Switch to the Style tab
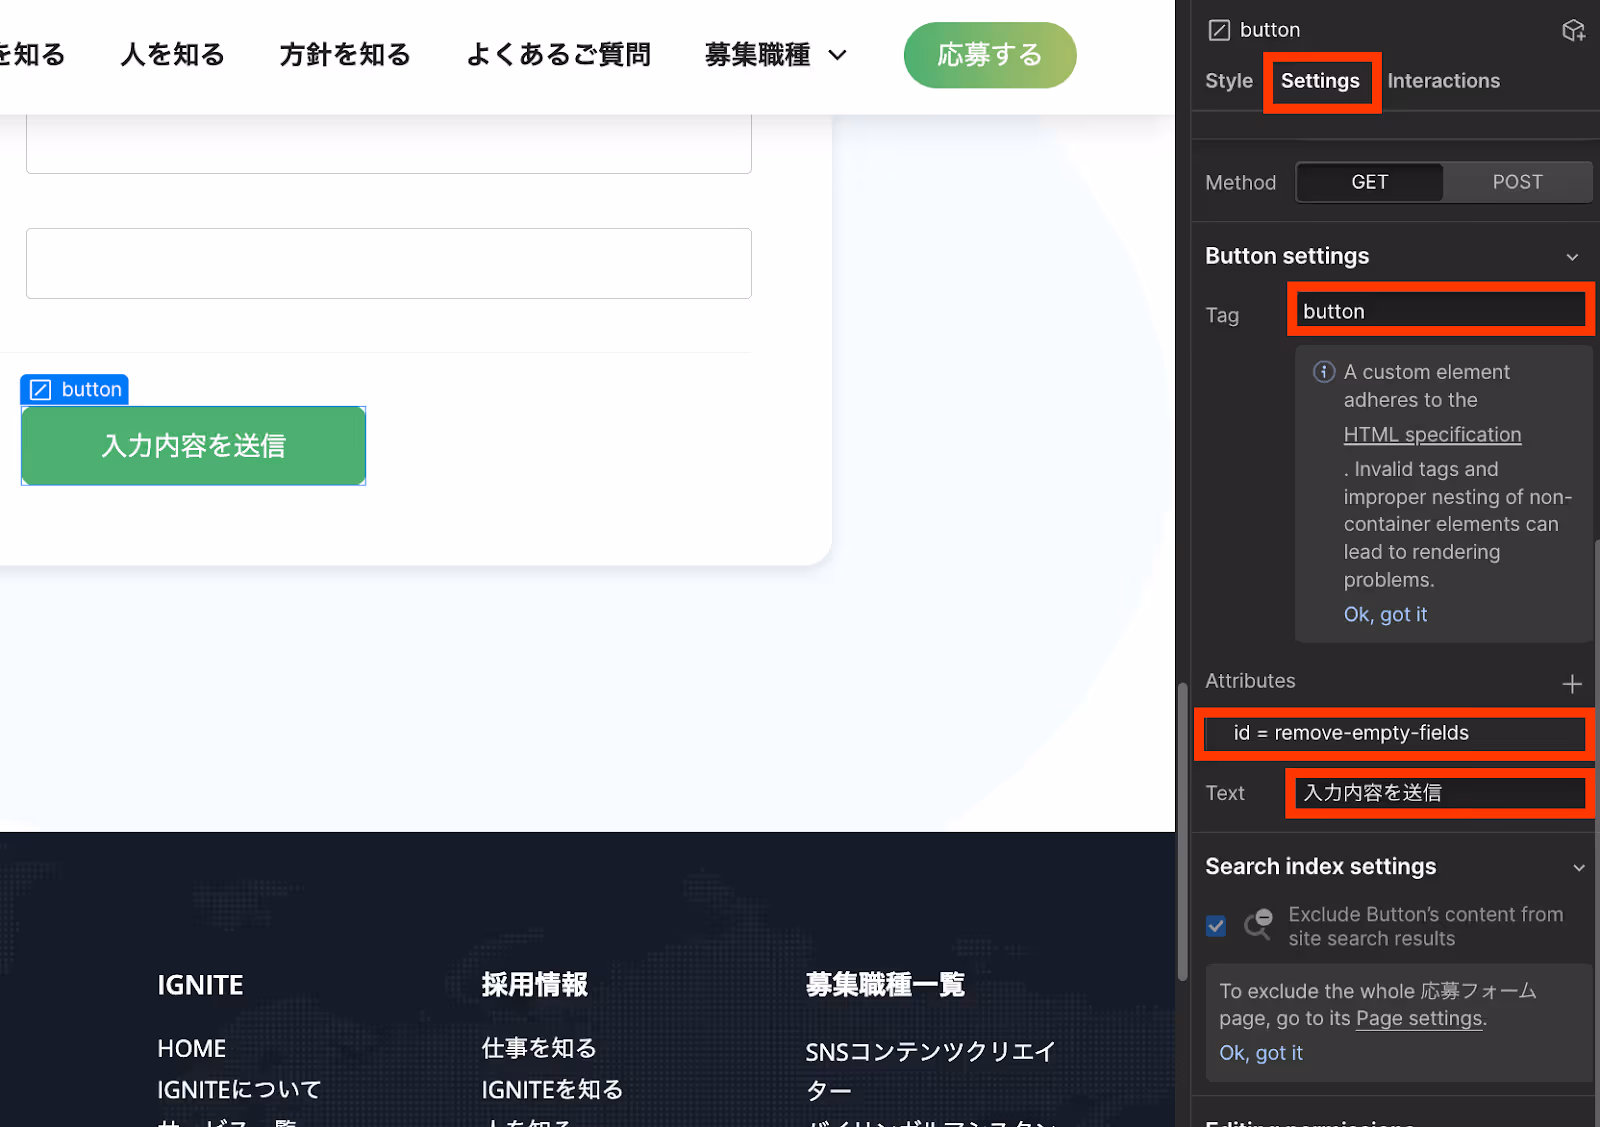This screenshot has height=1127, width=1600. [1228, 81]
